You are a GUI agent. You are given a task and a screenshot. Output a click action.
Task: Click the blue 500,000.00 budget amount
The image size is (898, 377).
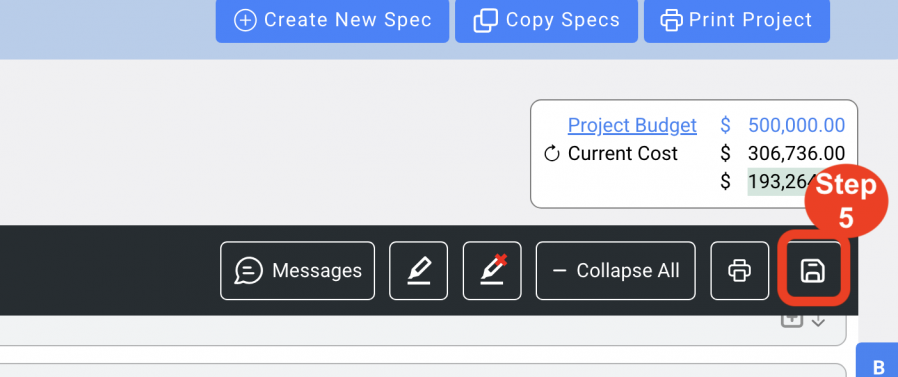(797, 125)
